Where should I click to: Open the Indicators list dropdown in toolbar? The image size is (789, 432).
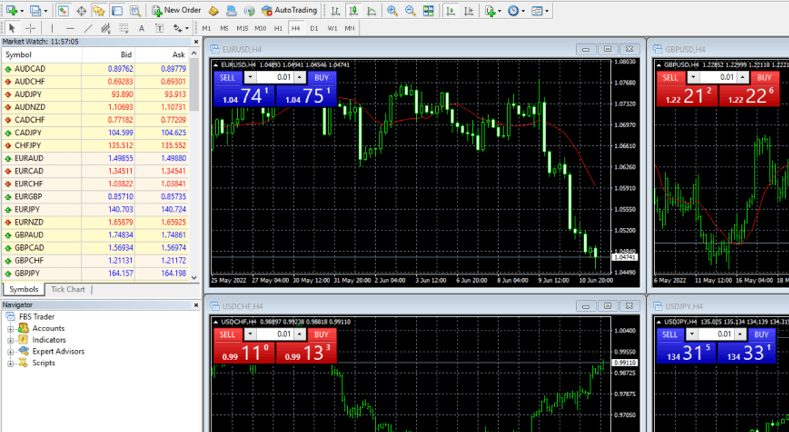tap(493, 10)
